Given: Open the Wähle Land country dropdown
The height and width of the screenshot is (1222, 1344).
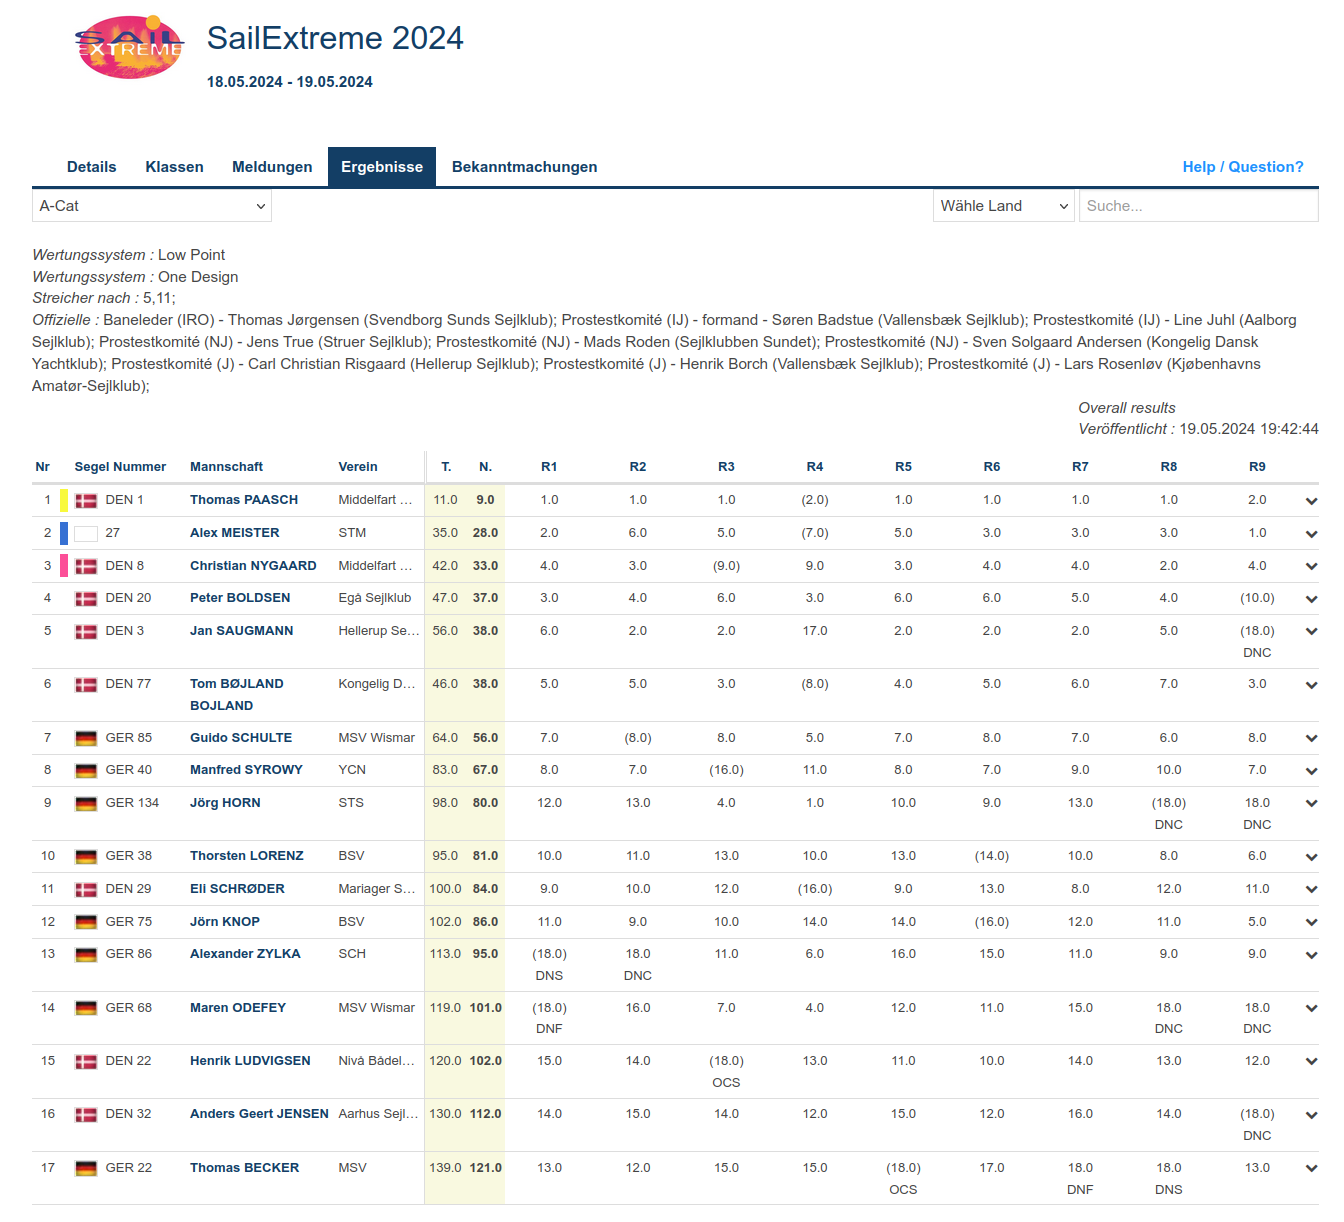Looking at the screenshot, I should (1003, 206).
